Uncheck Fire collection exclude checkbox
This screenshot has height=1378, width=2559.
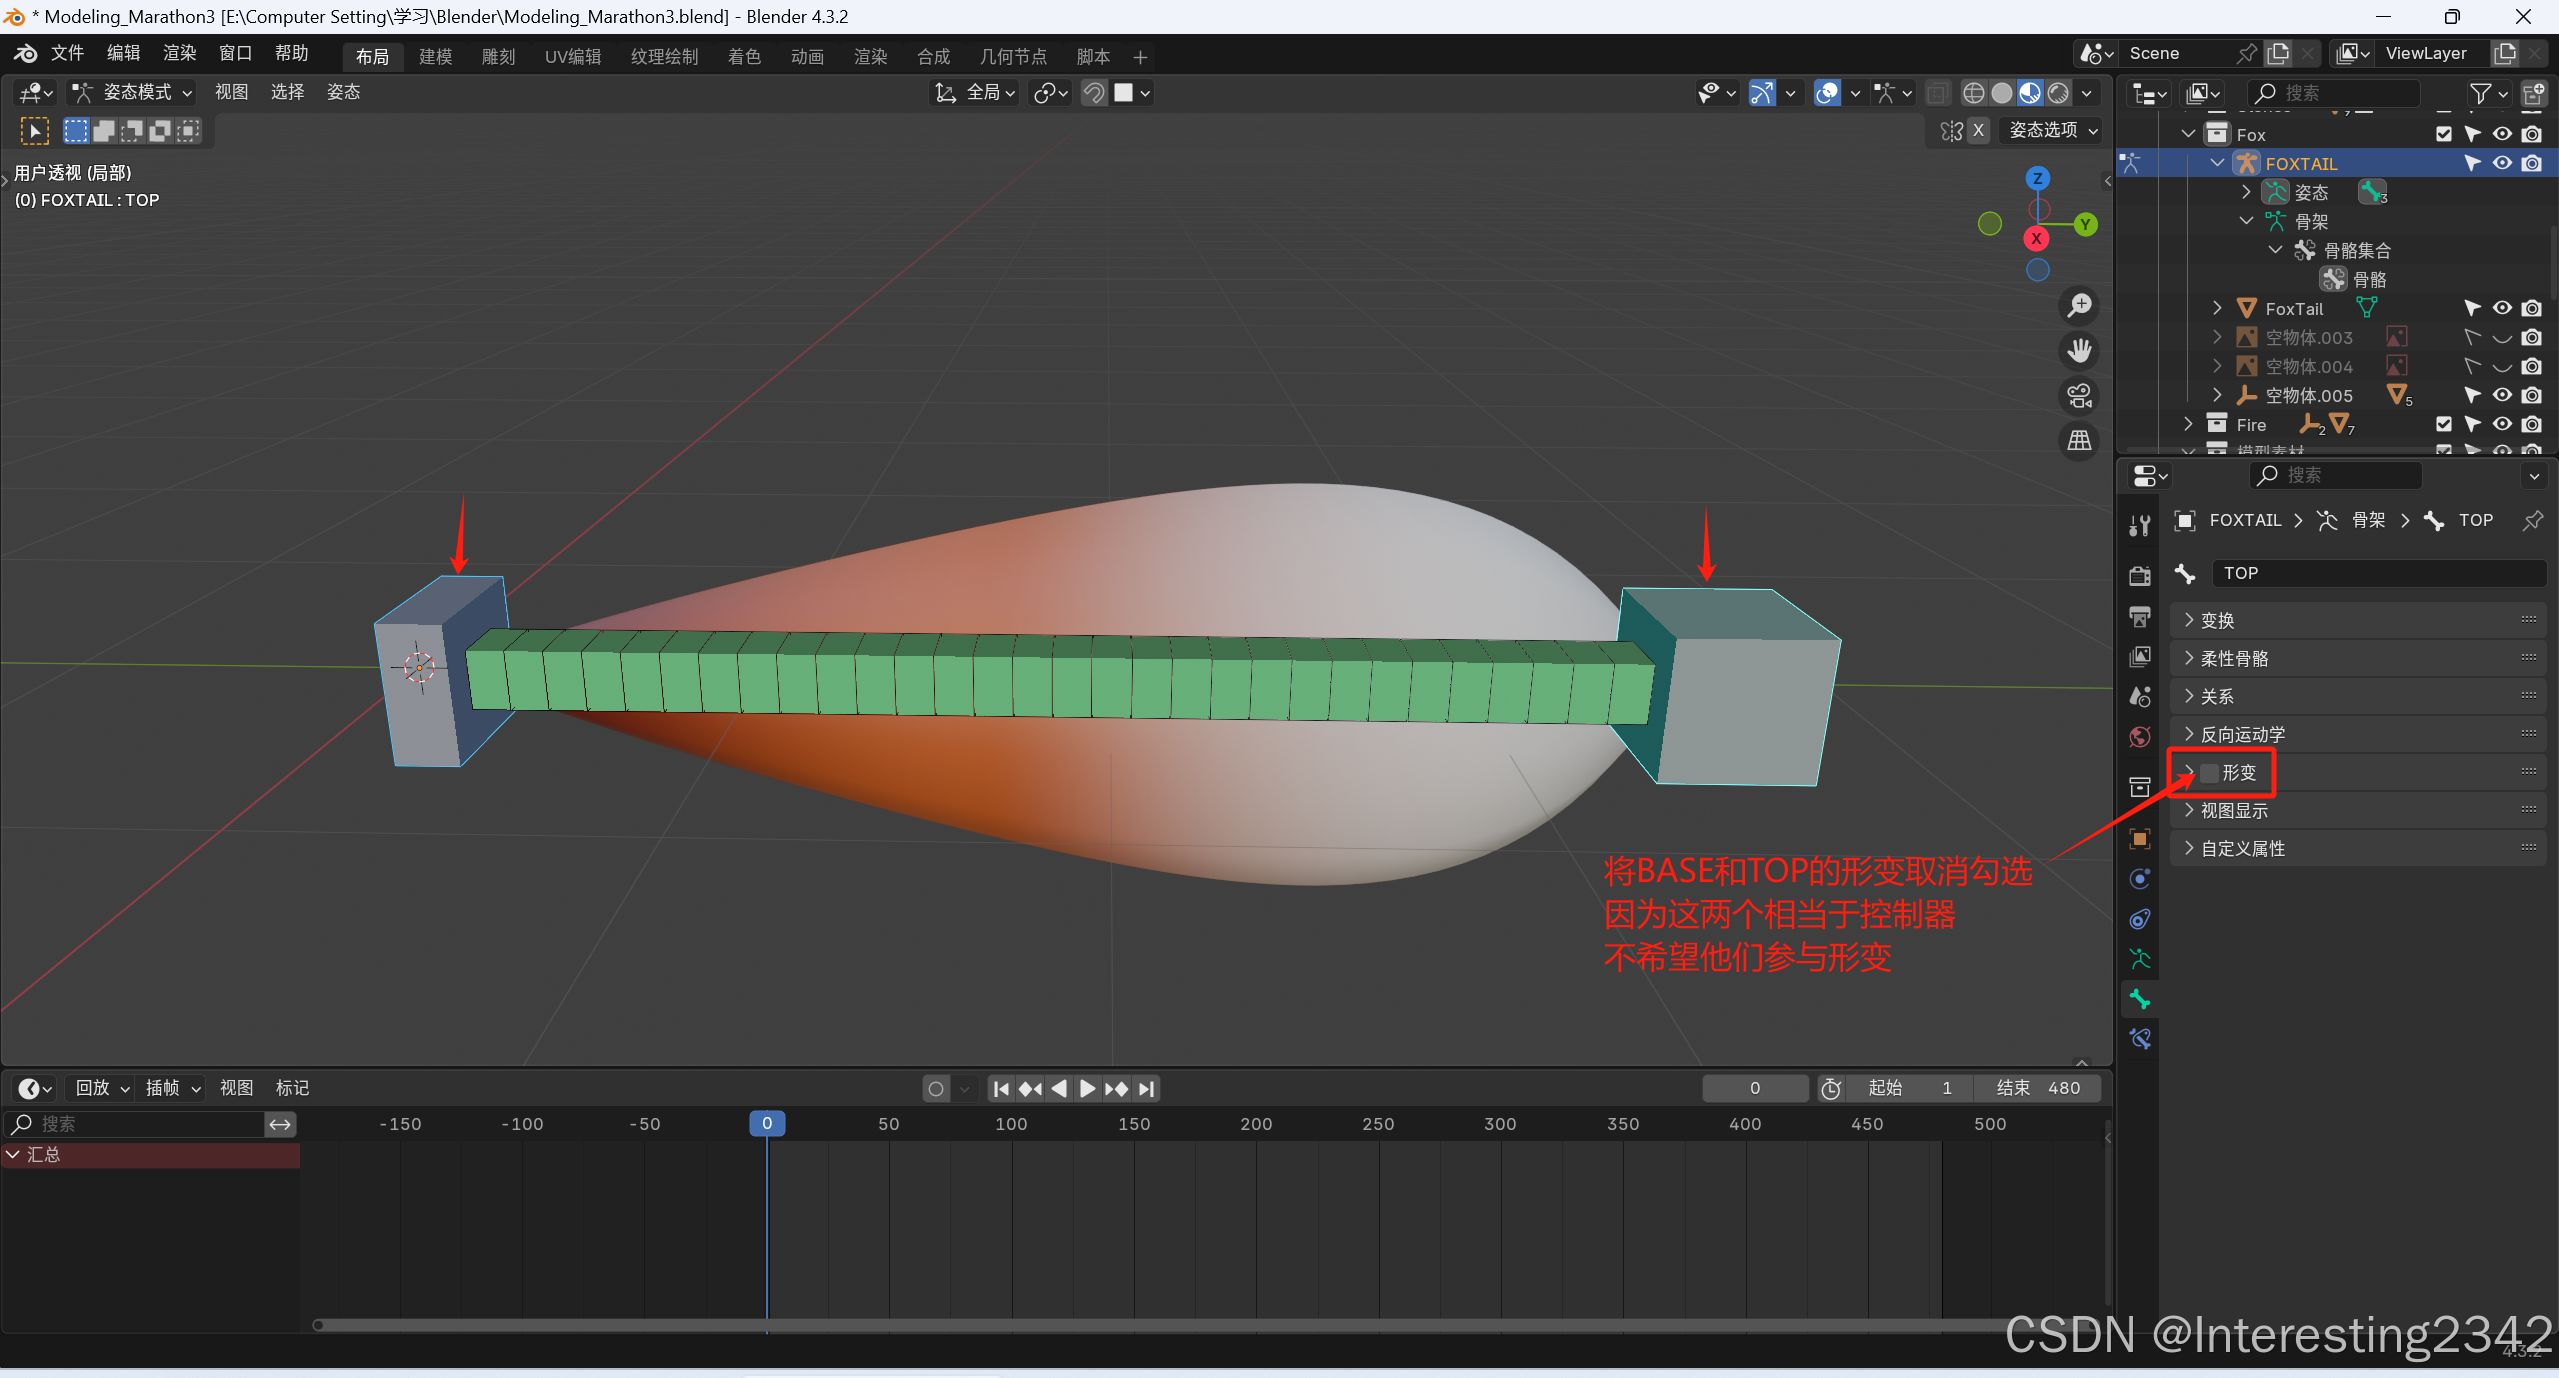(x=2444, y=424)
